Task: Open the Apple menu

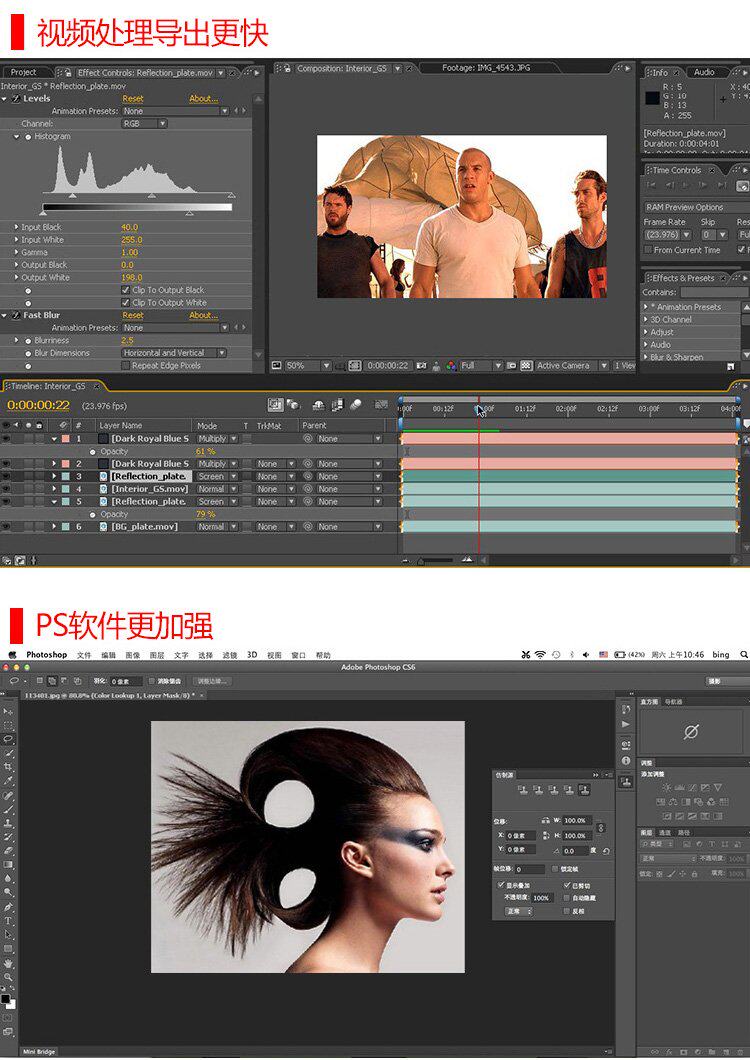Action: point(11,655)
